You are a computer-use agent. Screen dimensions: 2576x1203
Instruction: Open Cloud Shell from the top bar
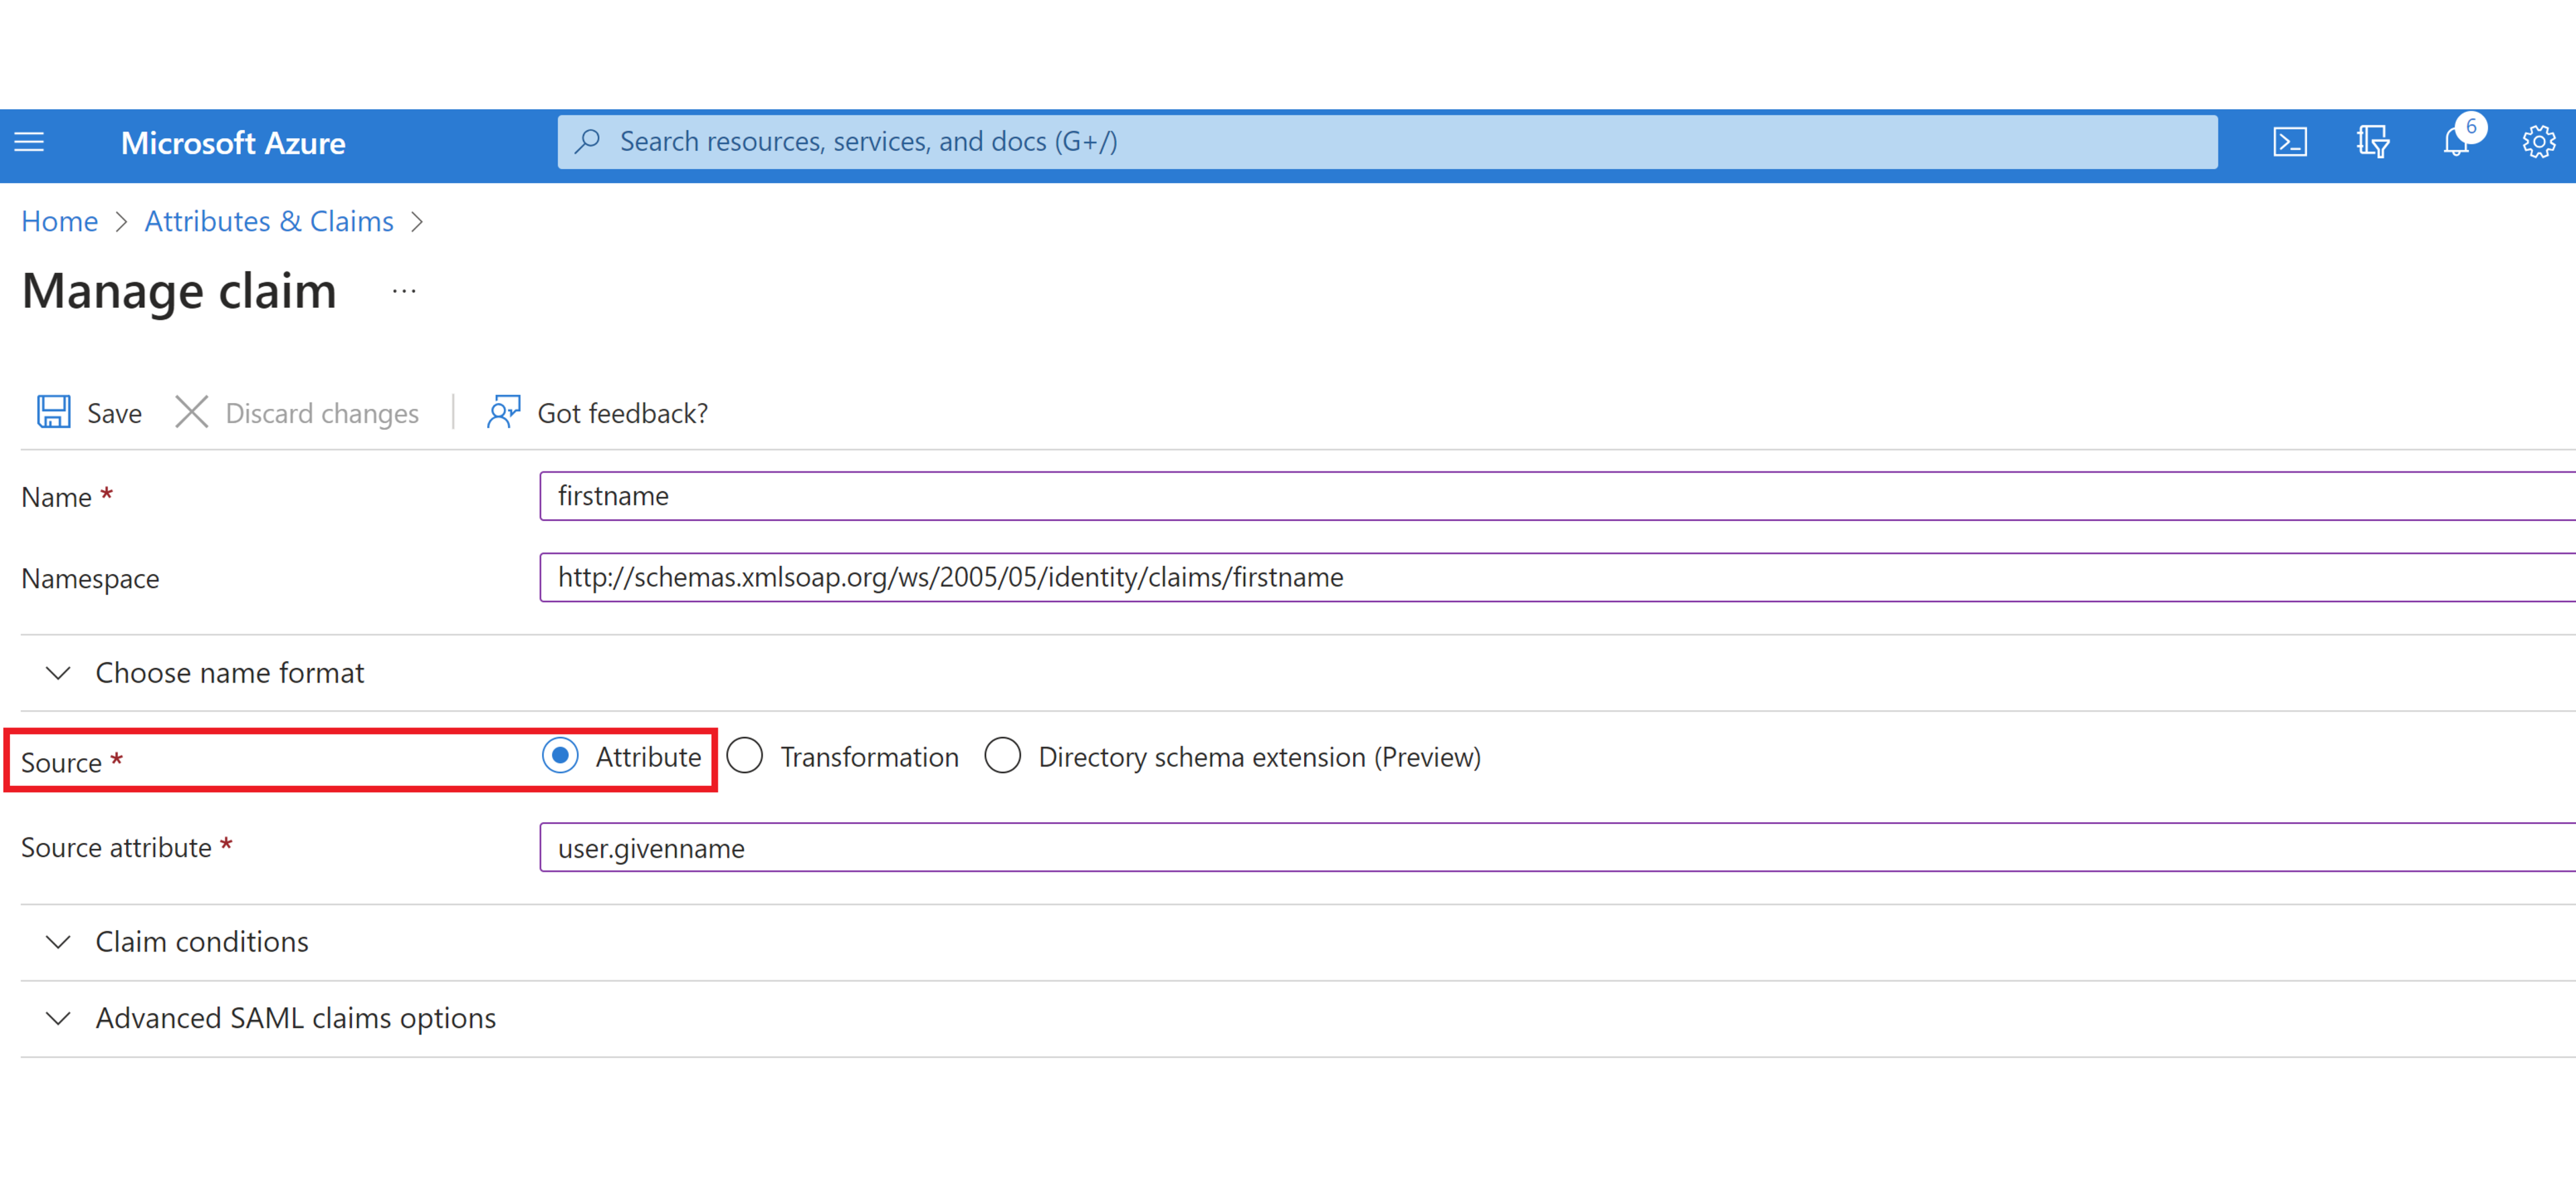tap(2290, 142)
